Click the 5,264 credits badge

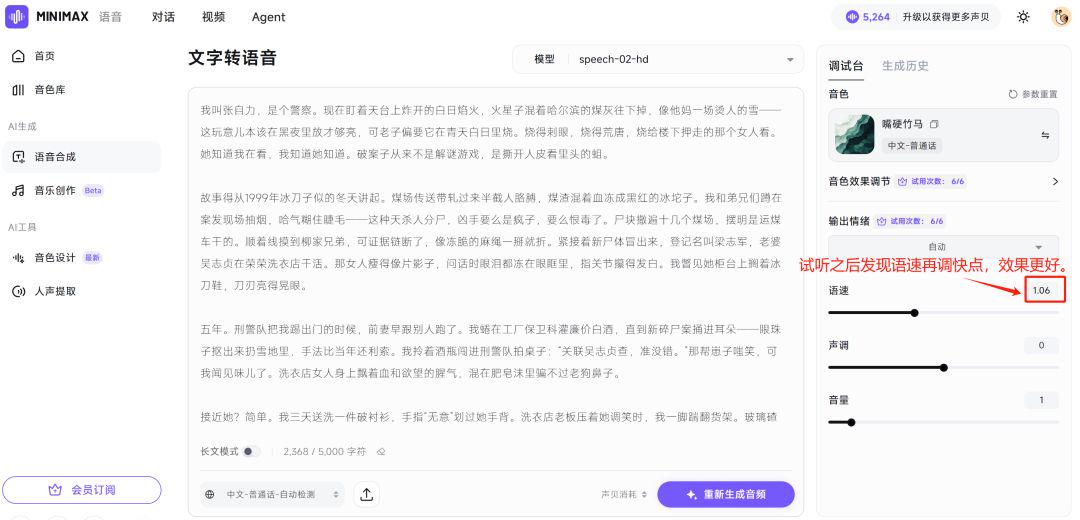tap(868, 17)
